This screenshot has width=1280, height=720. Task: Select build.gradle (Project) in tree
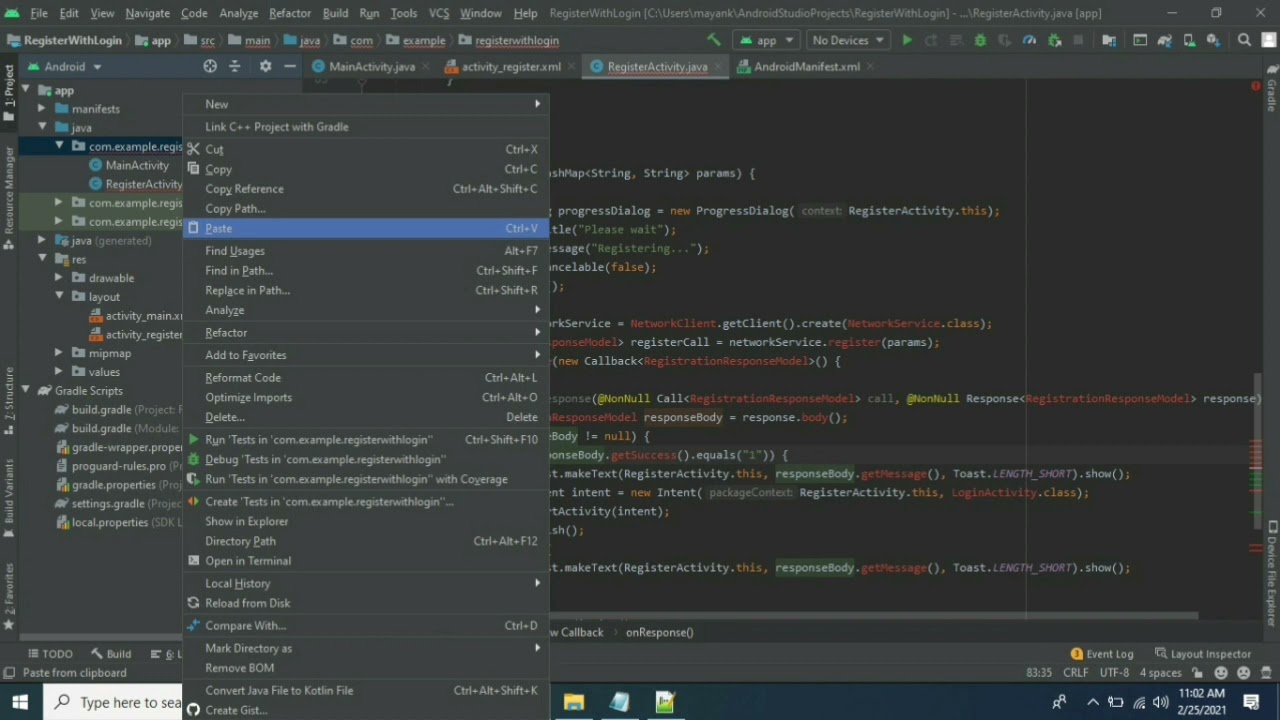tap(118, 410)
